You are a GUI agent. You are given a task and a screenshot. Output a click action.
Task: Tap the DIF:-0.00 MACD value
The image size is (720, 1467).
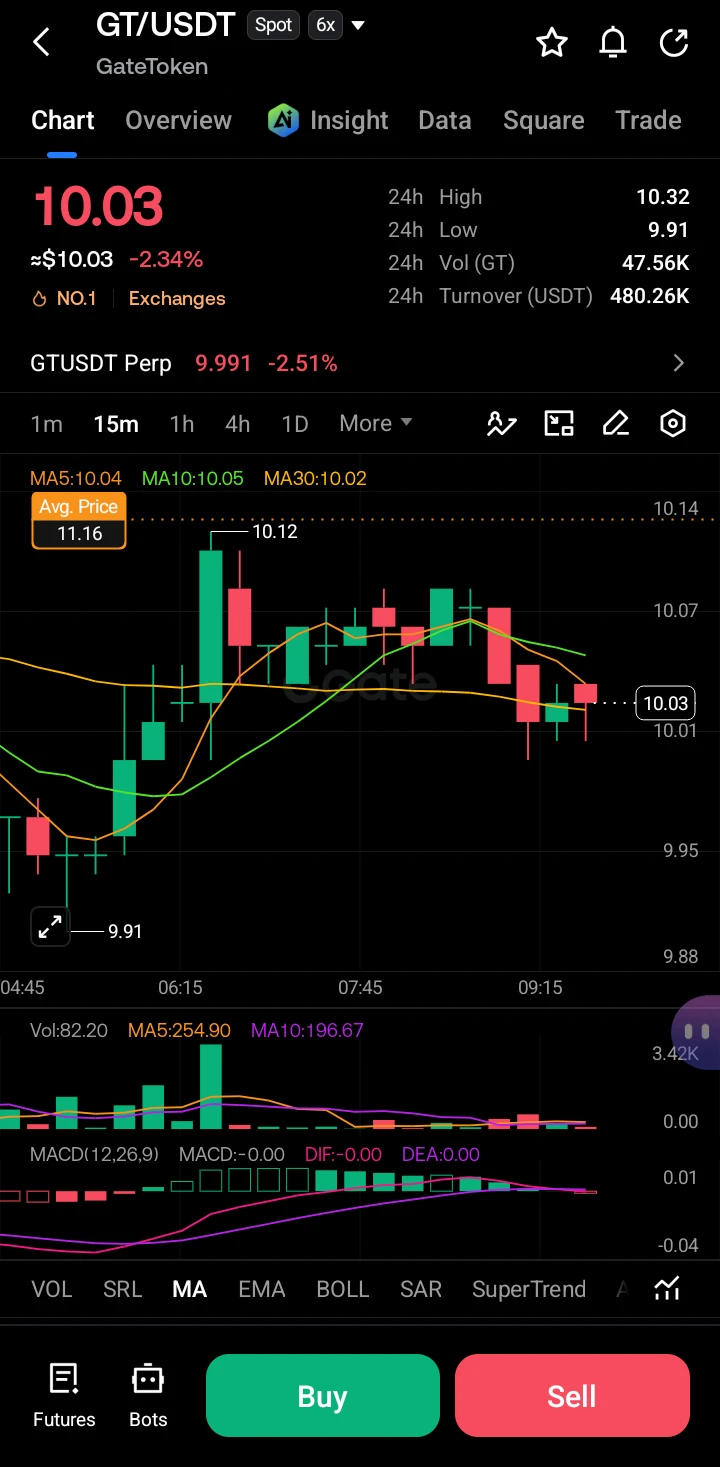(343, 1154)
